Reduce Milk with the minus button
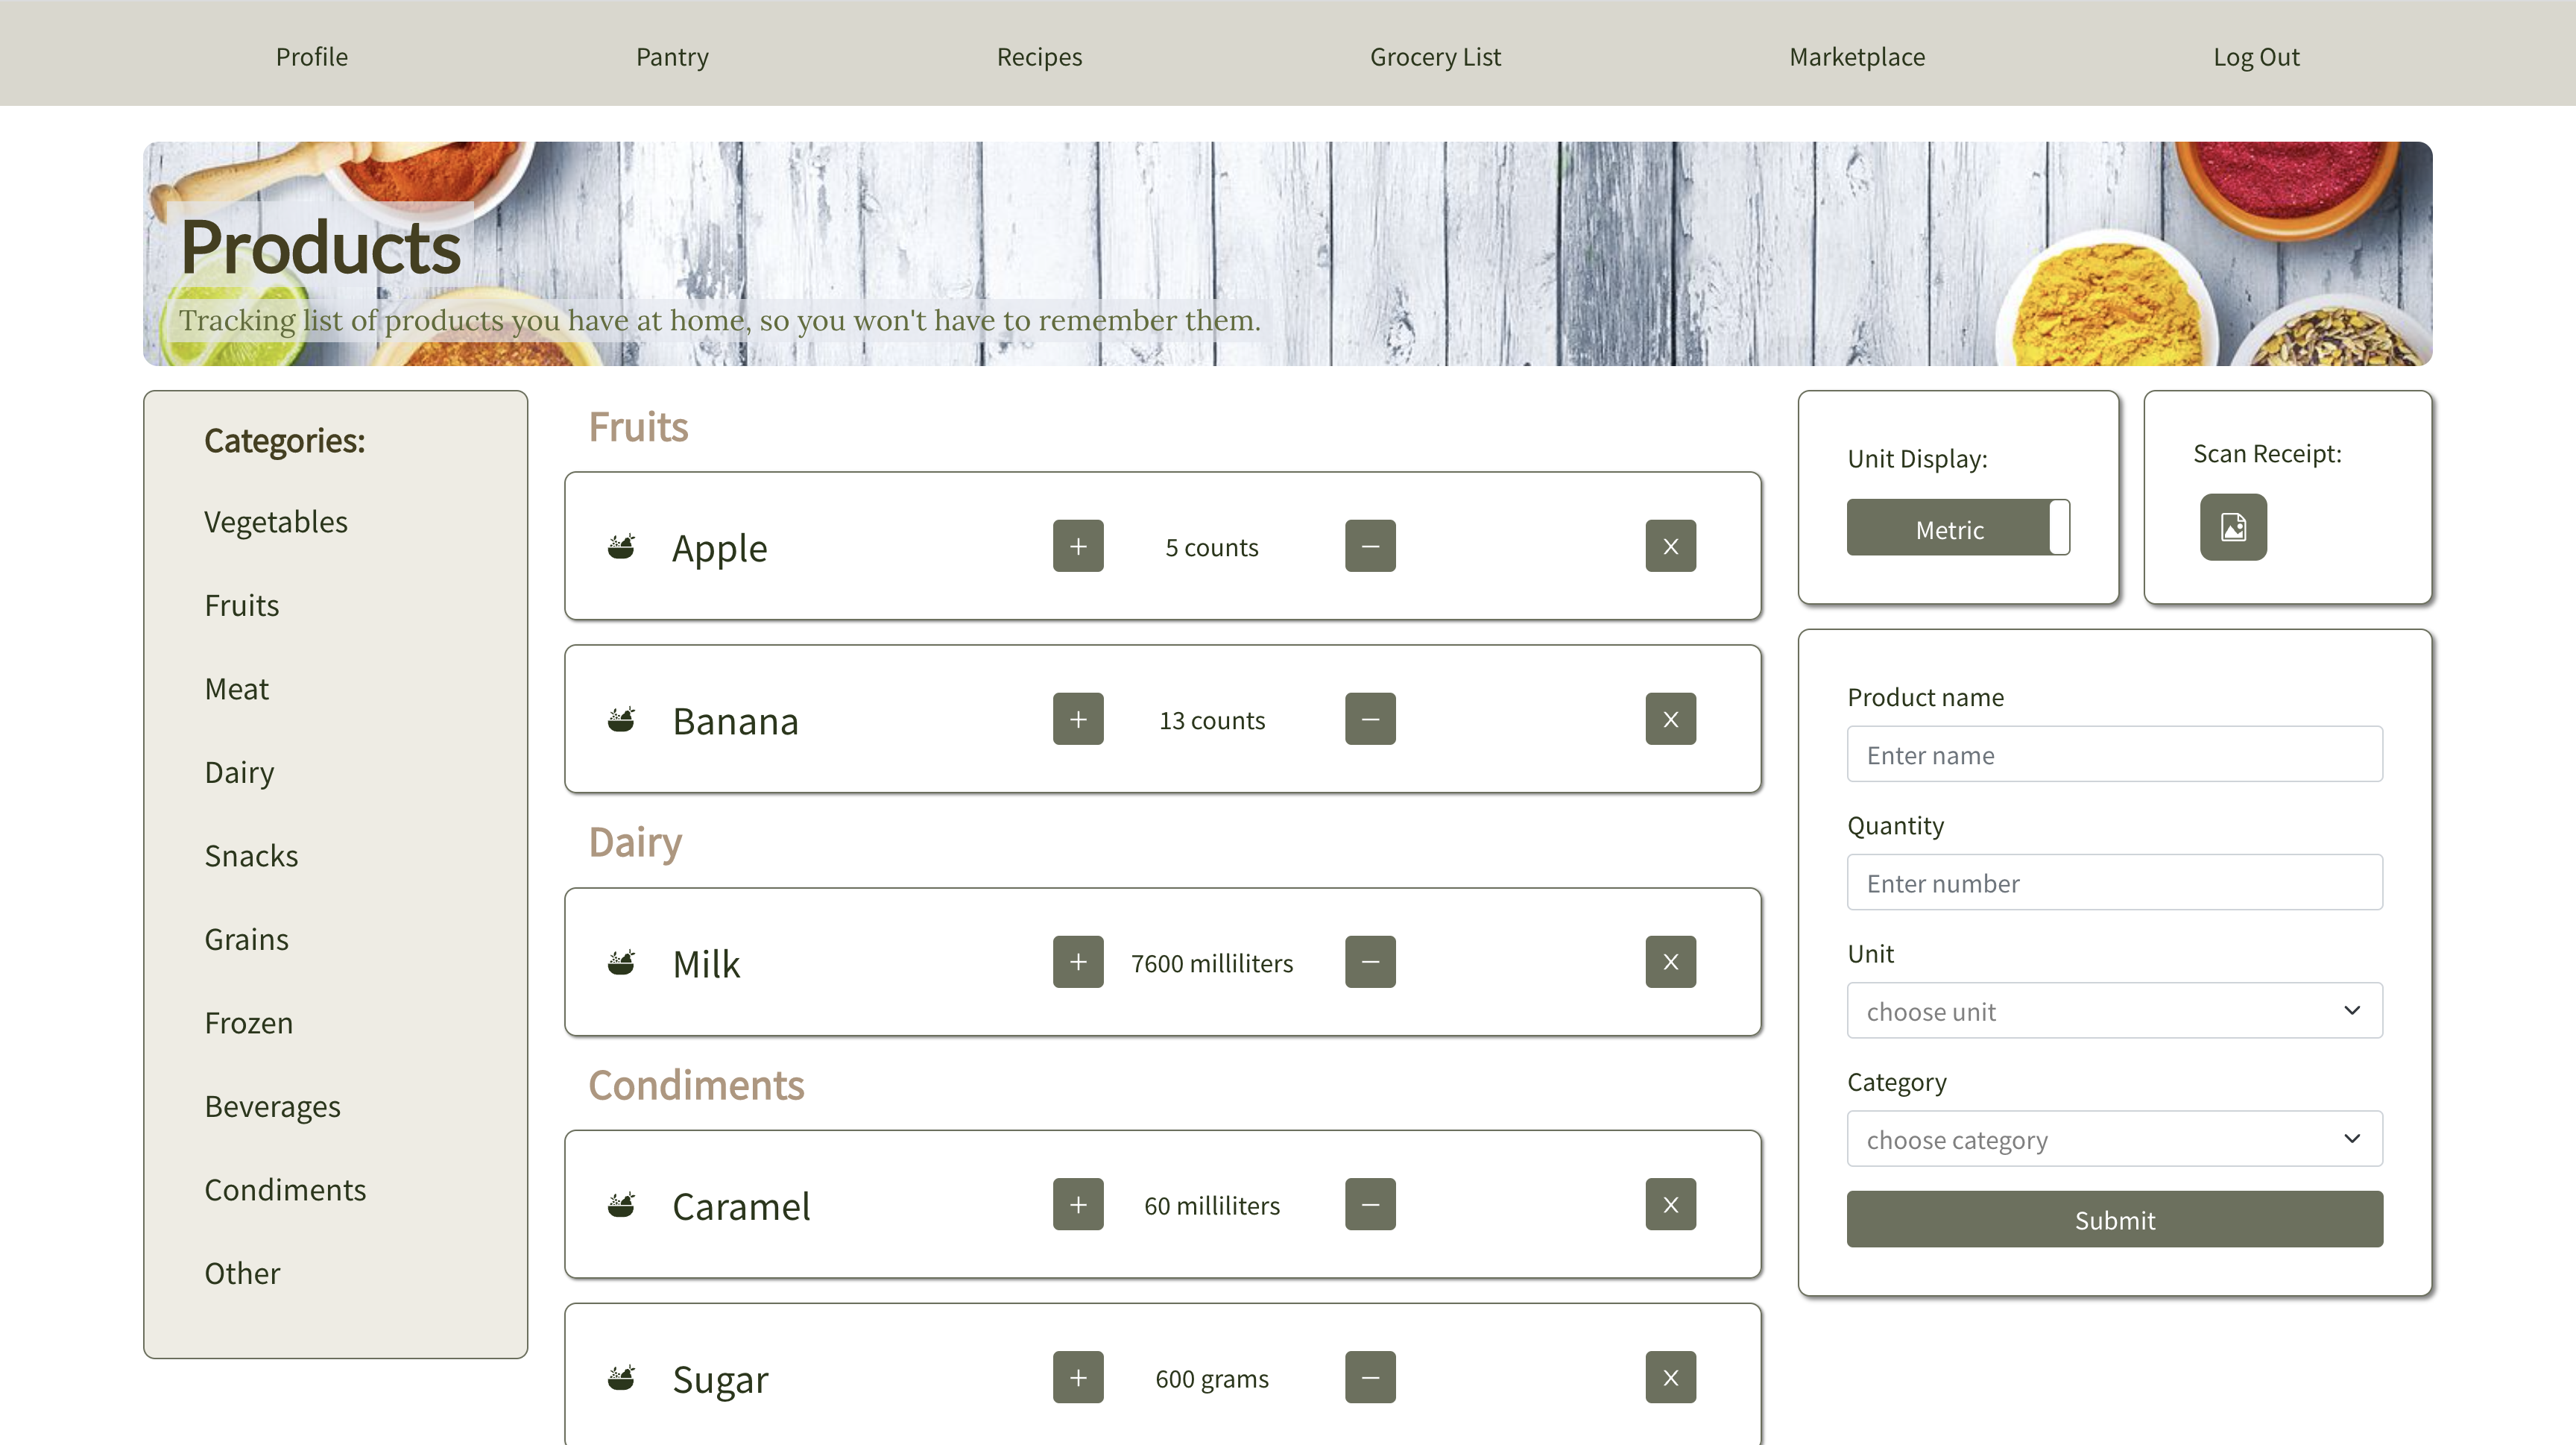This screenshot has width=2576, height=1445. pos(1370,962)
